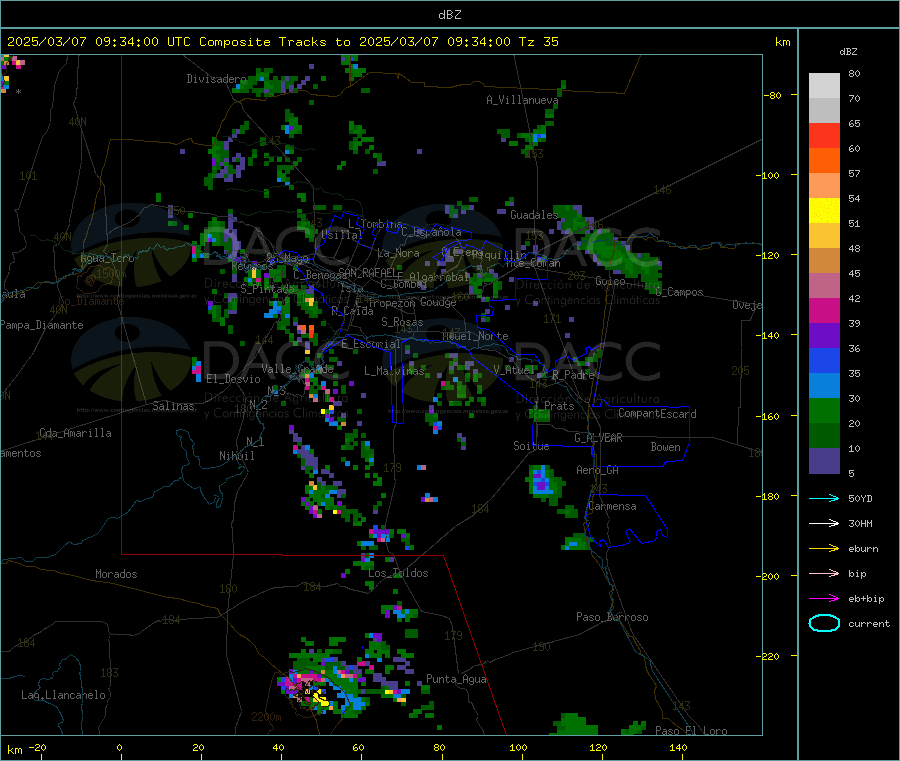Image resolution: width=900 pixels, height=761 pixels.
Task: Click the cyan 'current' ellipse legend symbol
Action: (x=824, y=623)
